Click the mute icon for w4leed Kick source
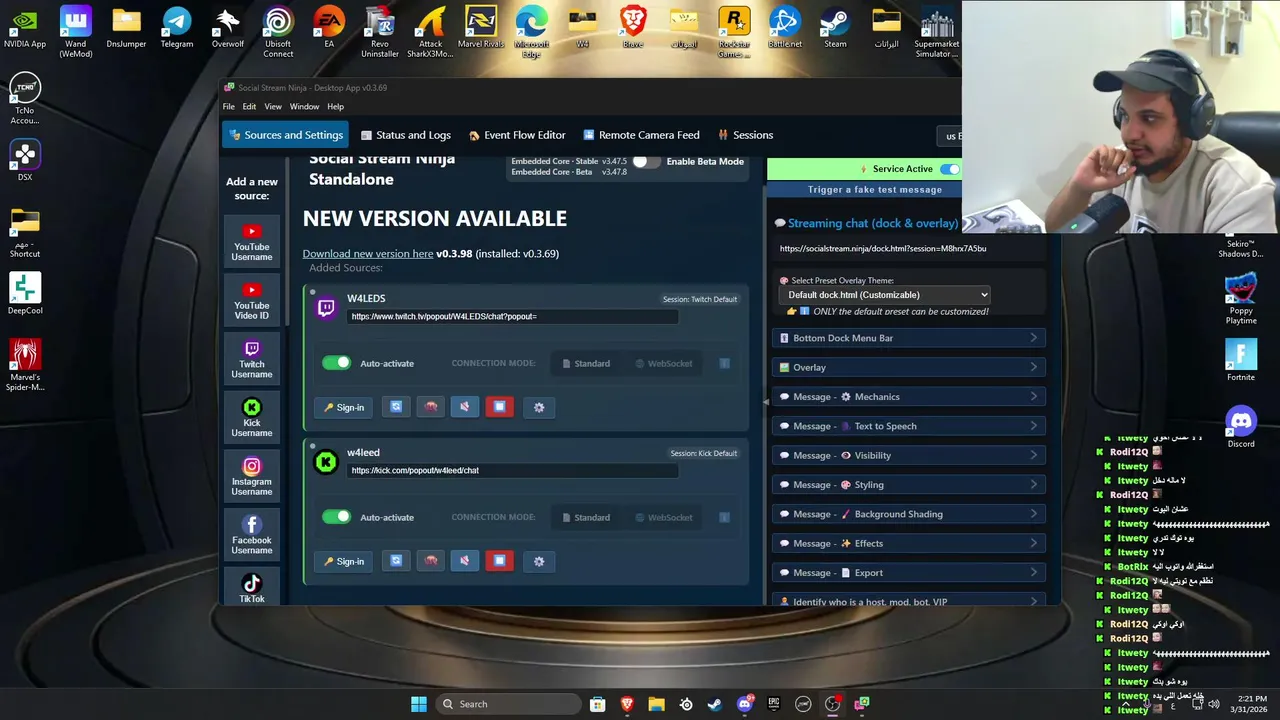The height and width of the screenshot is (720, 1280). [464, 561]
